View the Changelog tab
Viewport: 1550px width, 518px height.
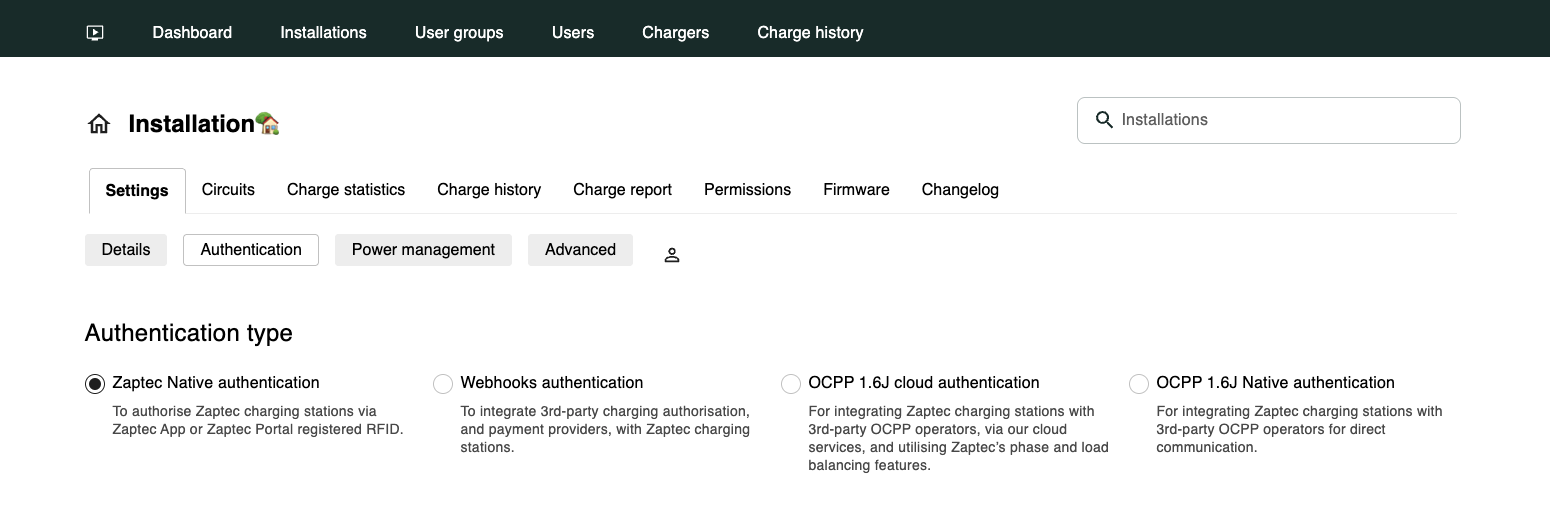tap(960, 190)
